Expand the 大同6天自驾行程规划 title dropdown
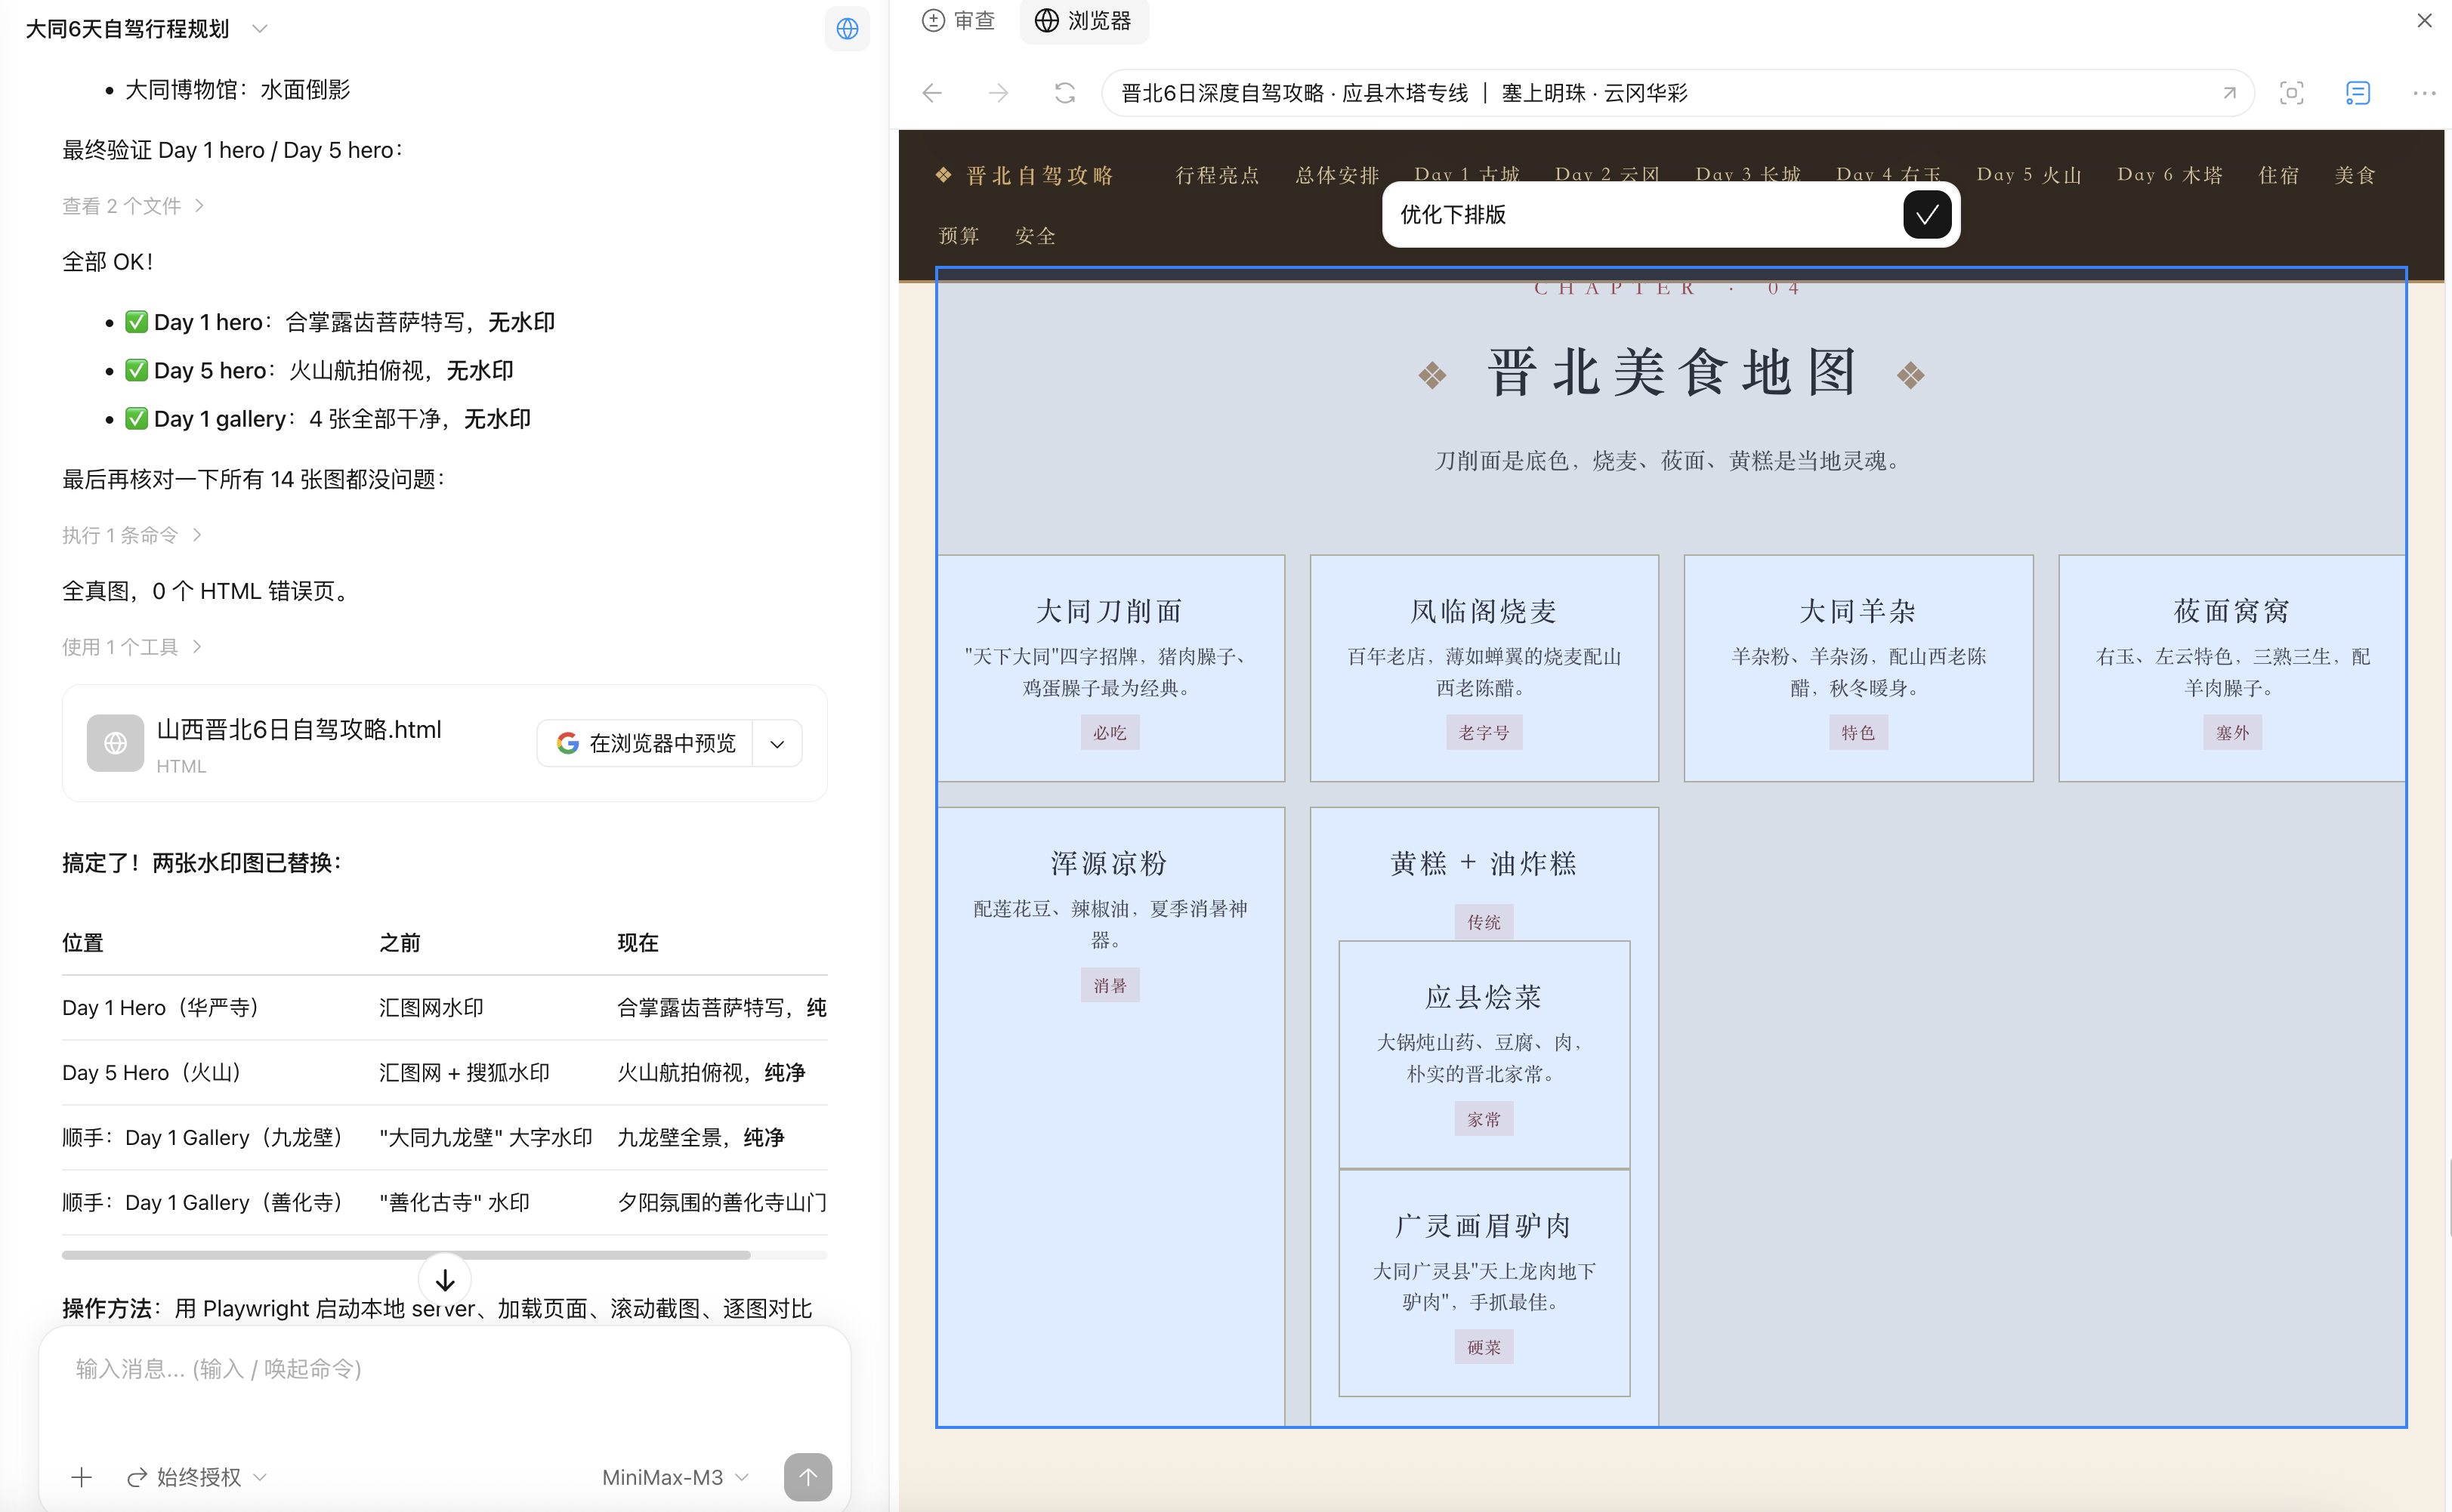 260,29
